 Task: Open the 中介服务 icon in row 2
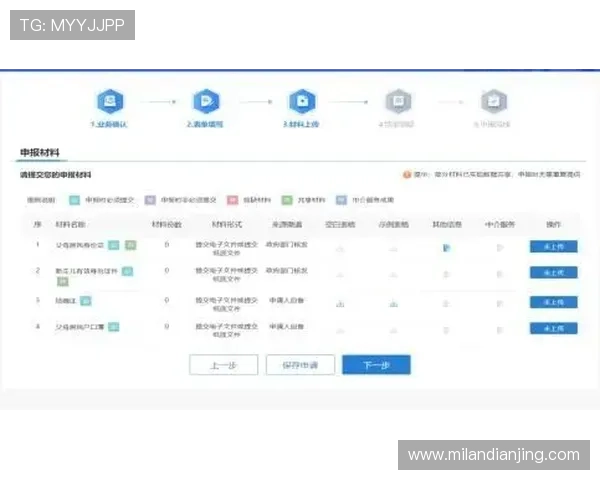coord(500,274)
